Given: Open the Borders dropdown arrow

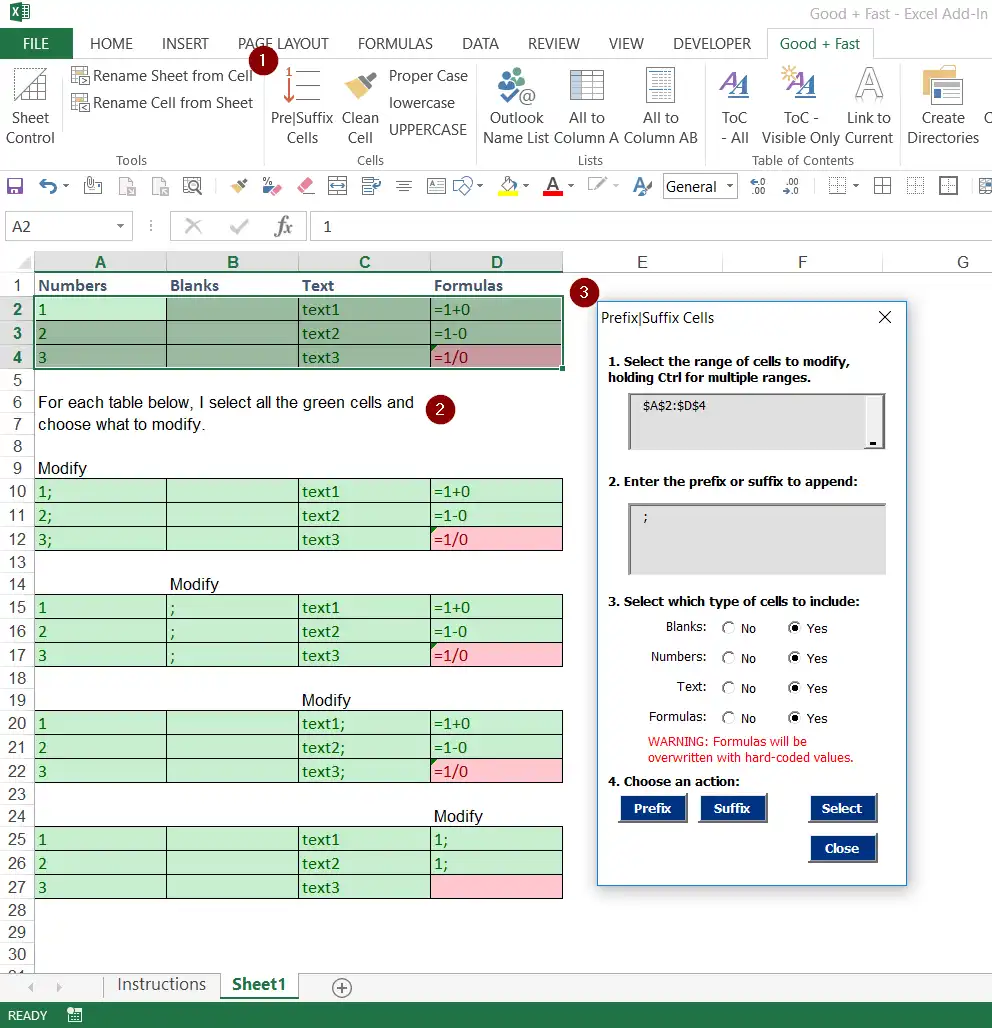Looking at the screenshot, I should coord(856,187).
